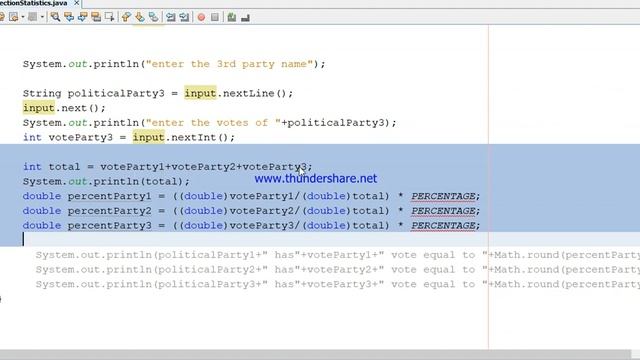640x360 pixels.
Task: Start macro recording with red button
Action: point(201,17)
